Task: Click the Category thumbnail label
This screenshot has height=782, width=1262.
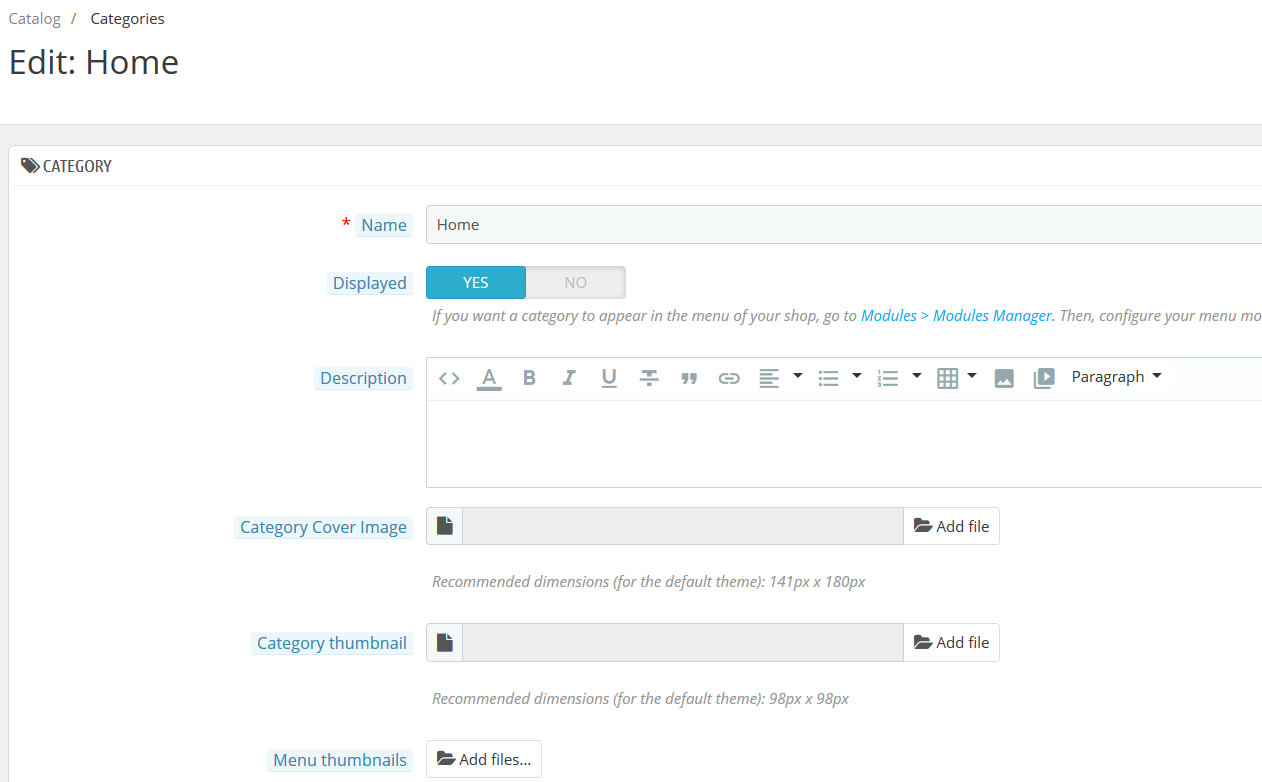Action: pos(331,643)
